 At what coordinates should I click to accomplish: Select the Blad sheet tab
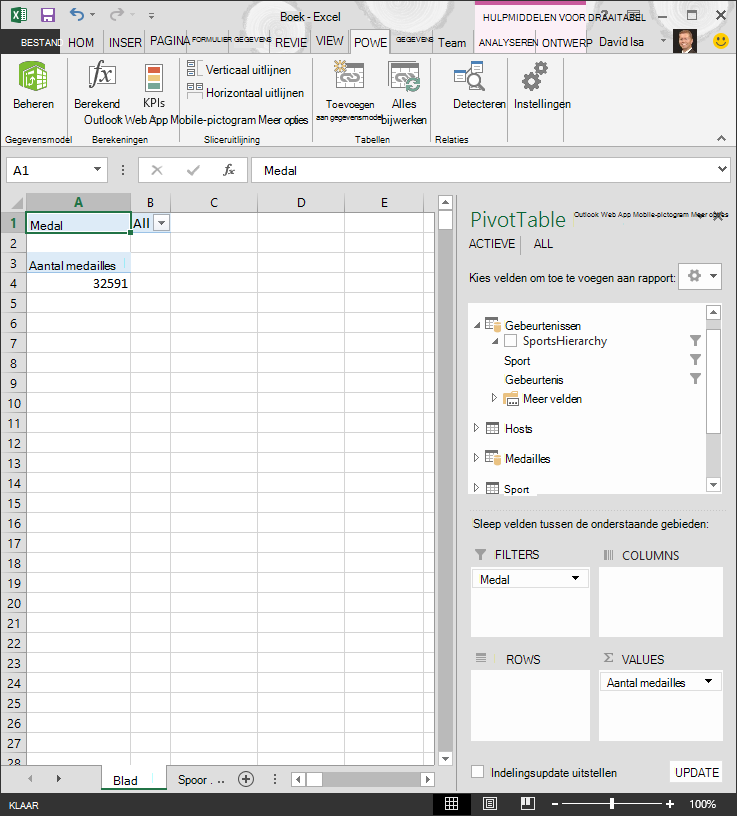coord(134,779)
